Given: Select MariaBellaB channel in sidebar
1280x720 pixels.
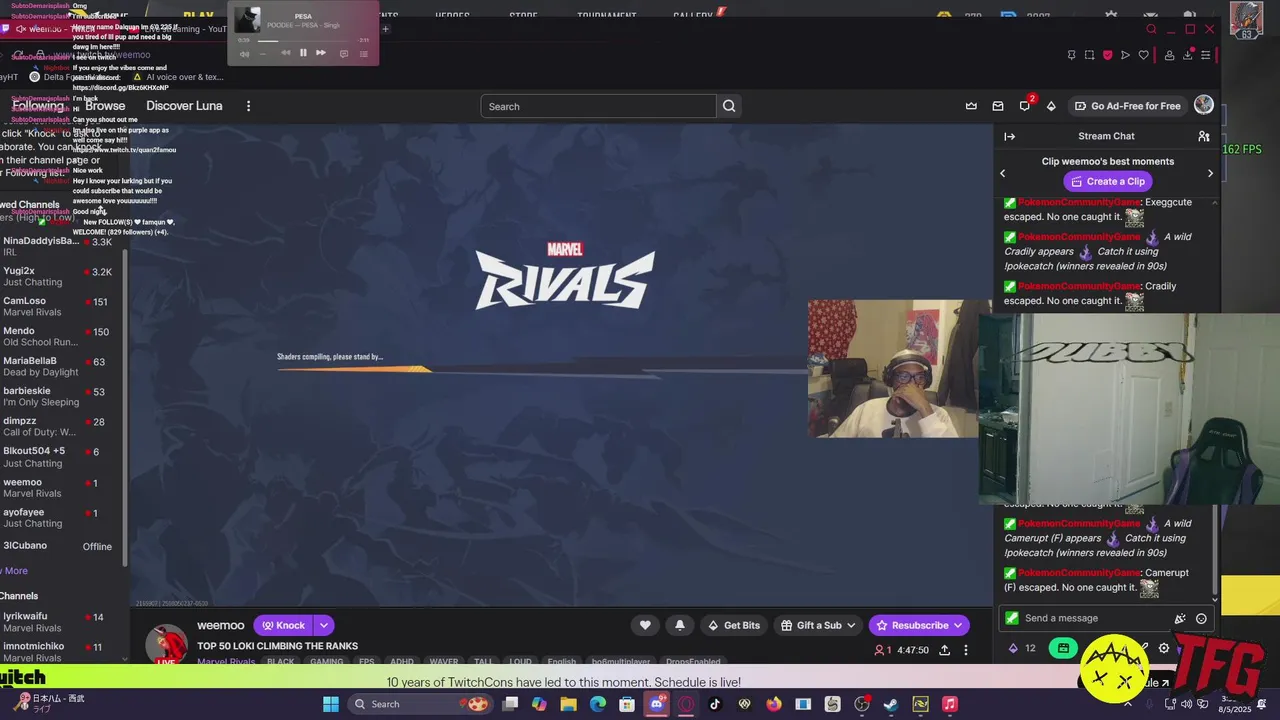Looking at the screenshot, I should coord(60,366).
